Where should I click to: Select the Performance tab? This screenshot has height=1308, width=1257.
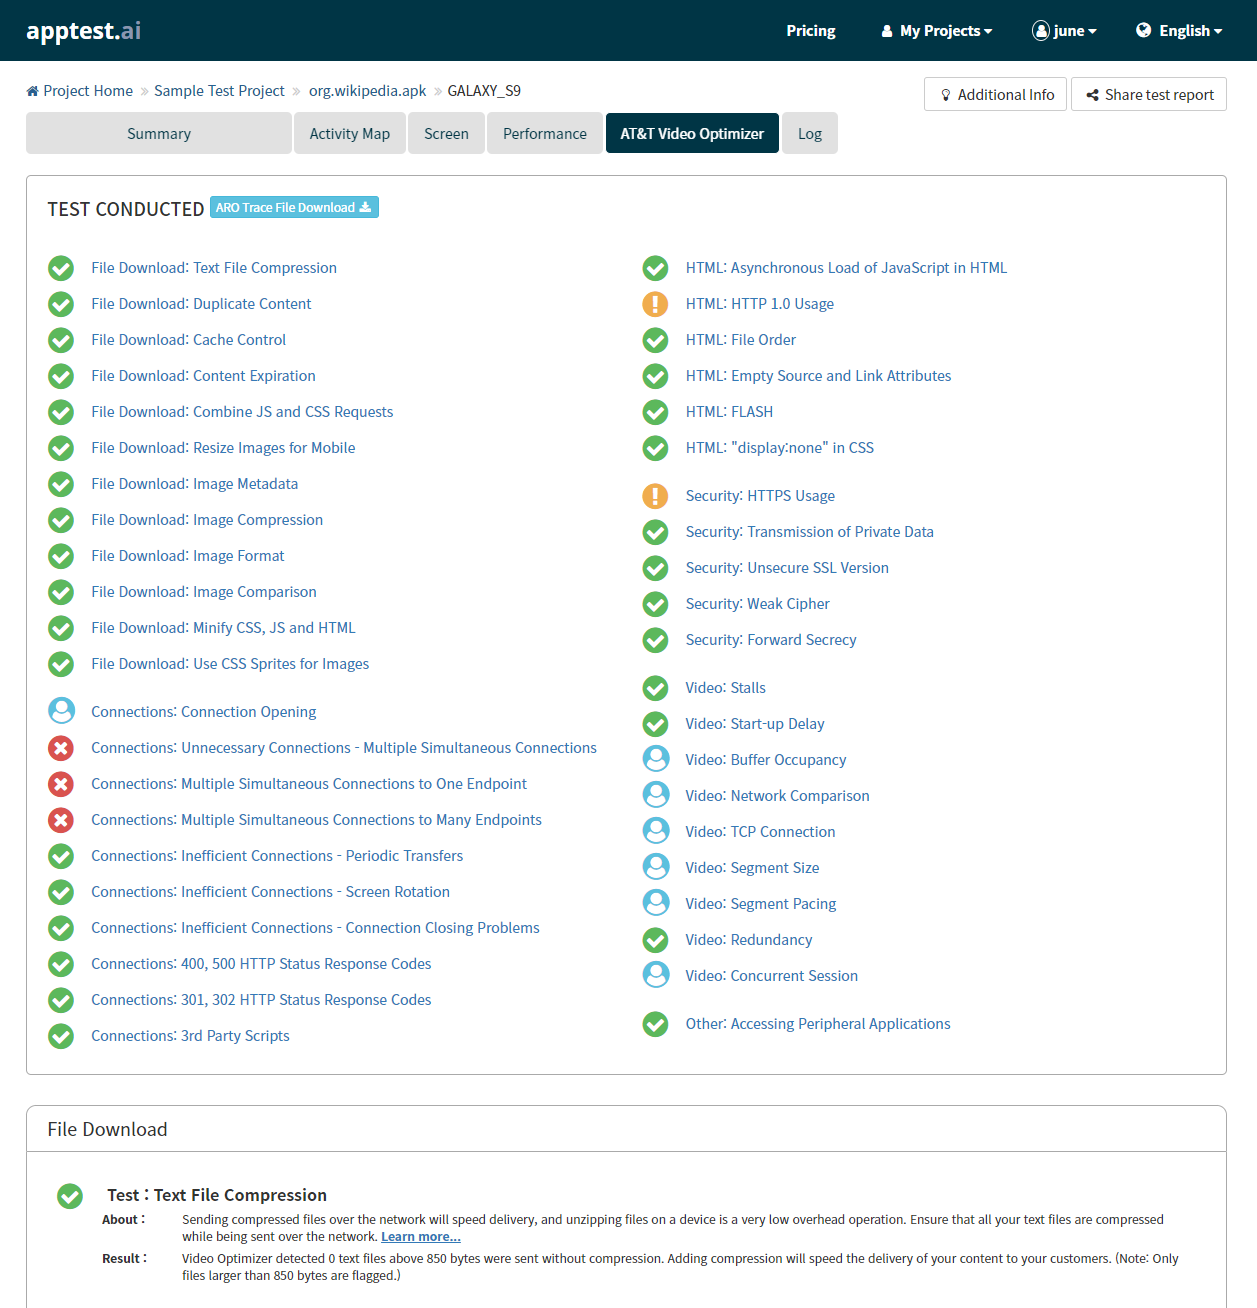coord(545,134)
